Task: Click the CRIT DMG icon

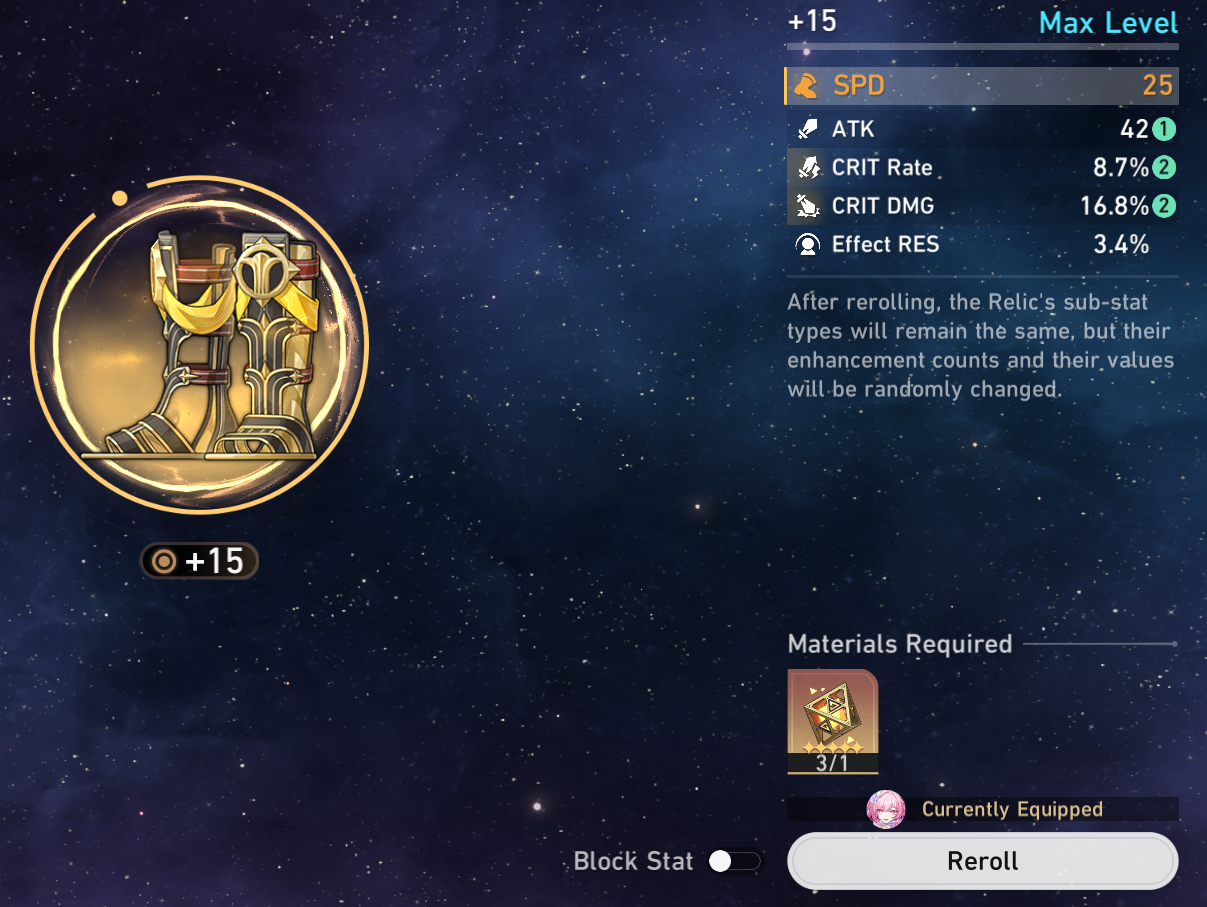Action: click(806, 206)
